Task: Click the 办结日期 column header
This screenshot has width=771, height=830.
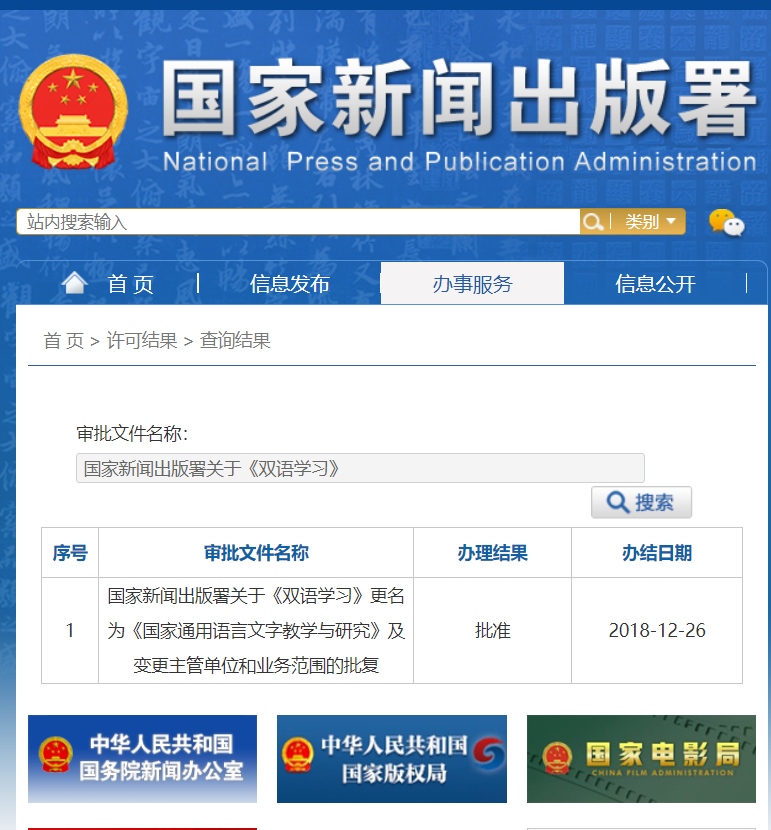Action: tap(657, 553)
